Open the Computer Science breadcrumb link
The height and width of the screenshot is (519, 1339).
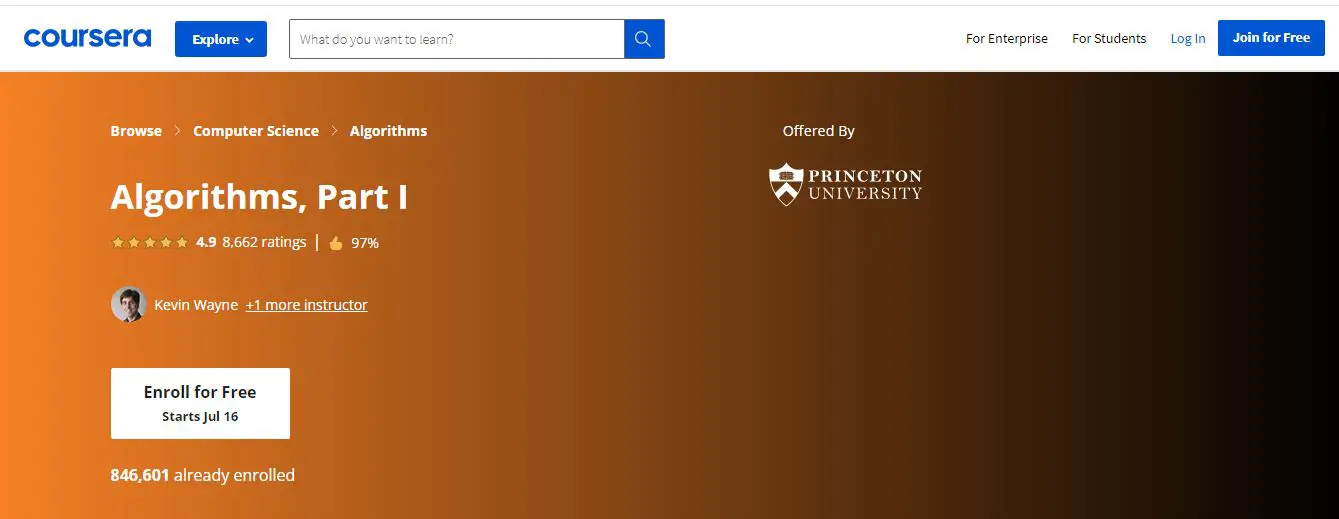click(x=256, y=131)
